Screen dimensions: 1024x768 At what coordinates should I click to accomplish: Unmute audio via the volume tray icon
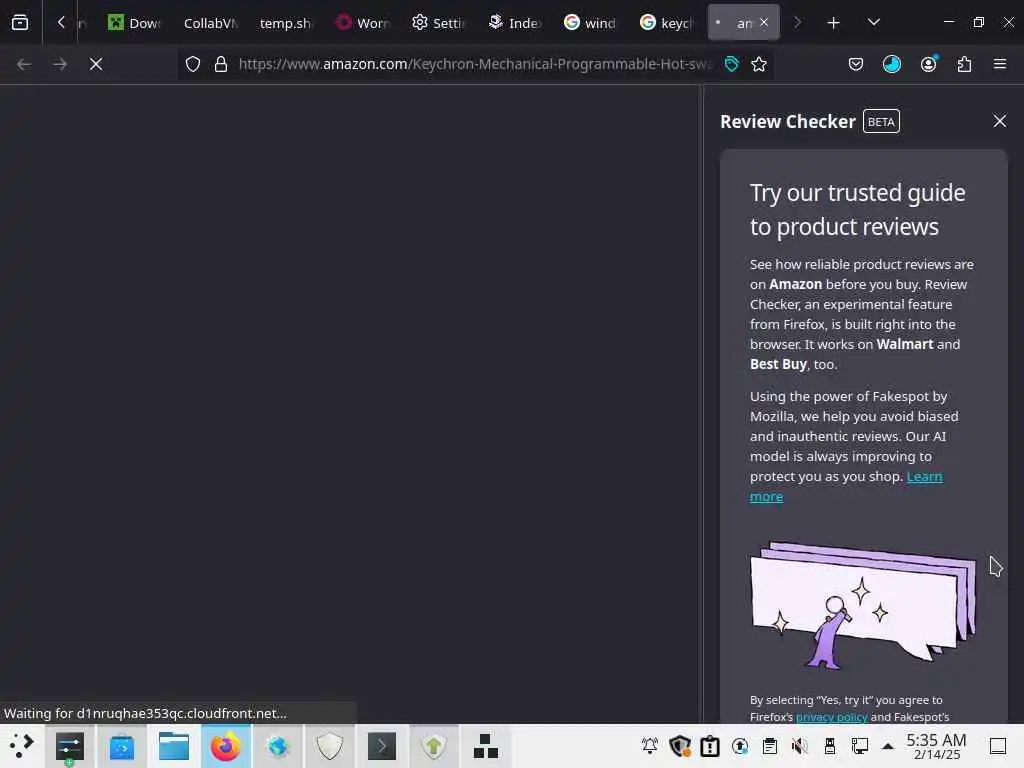click(x=800, y=746)
